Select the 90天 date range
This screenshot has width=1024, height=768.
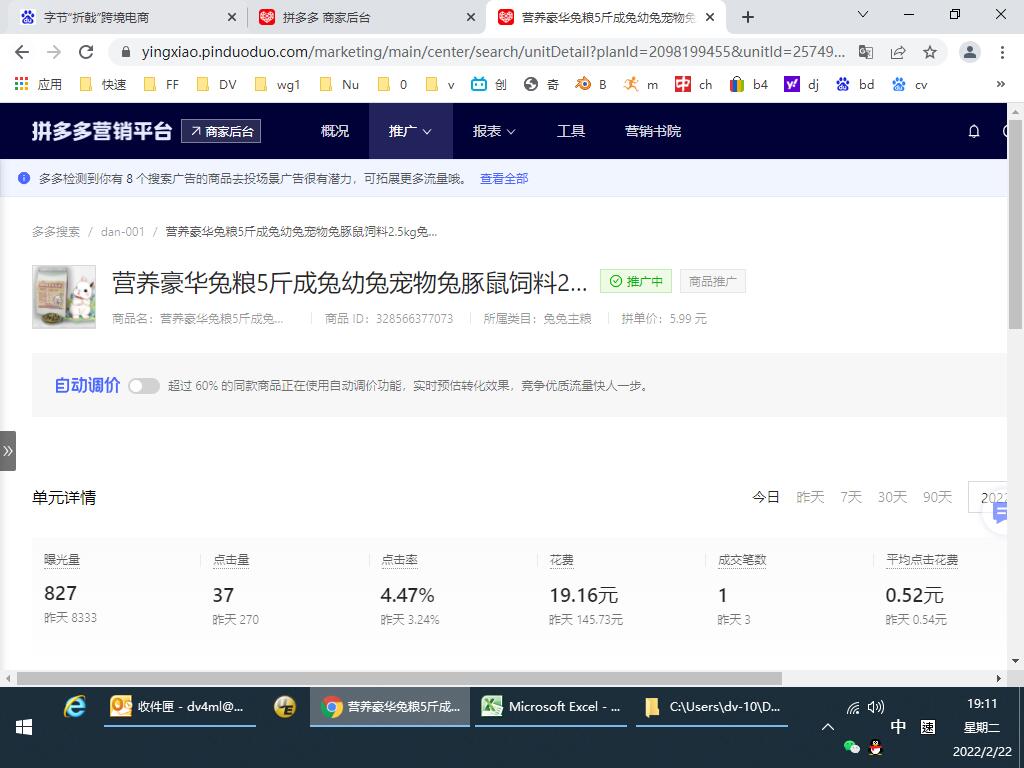coord(937,498)
